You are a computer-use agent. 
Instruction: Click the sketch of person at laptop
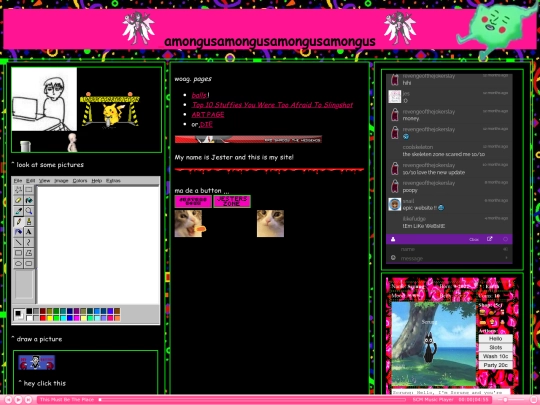click(x=44, y=99)
